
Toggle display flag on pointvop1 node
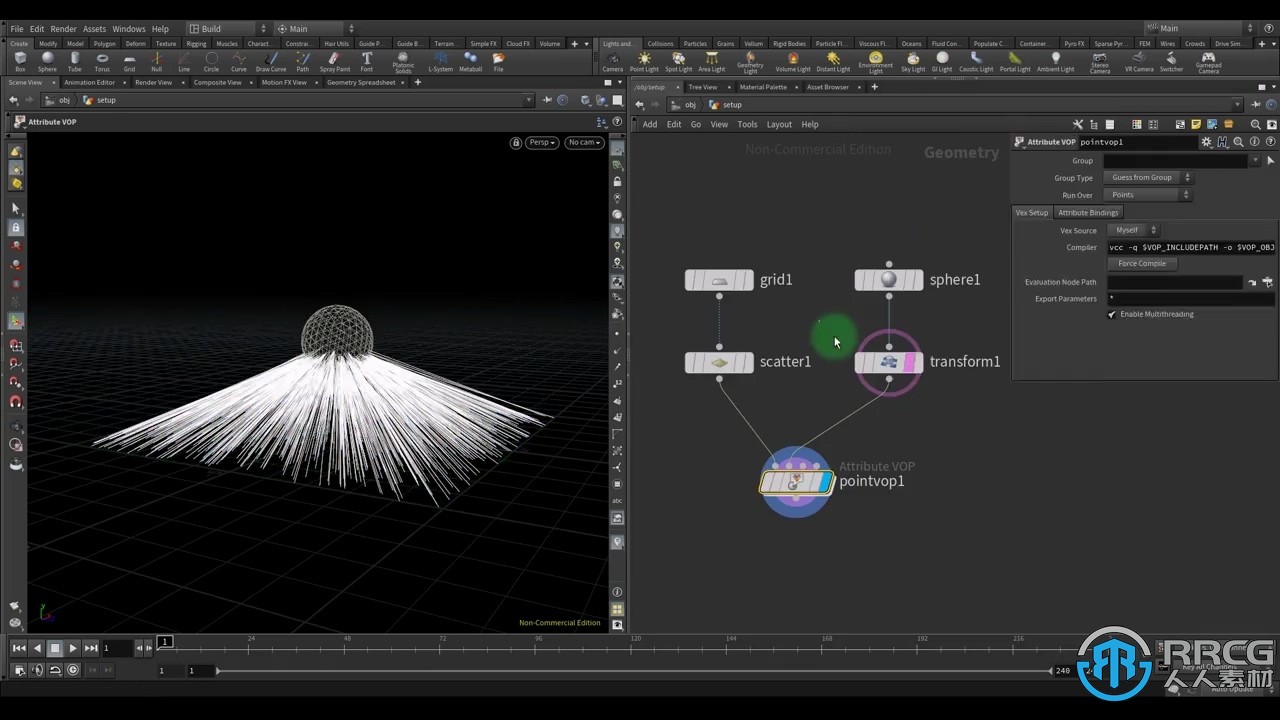click(x=826, y=483)
